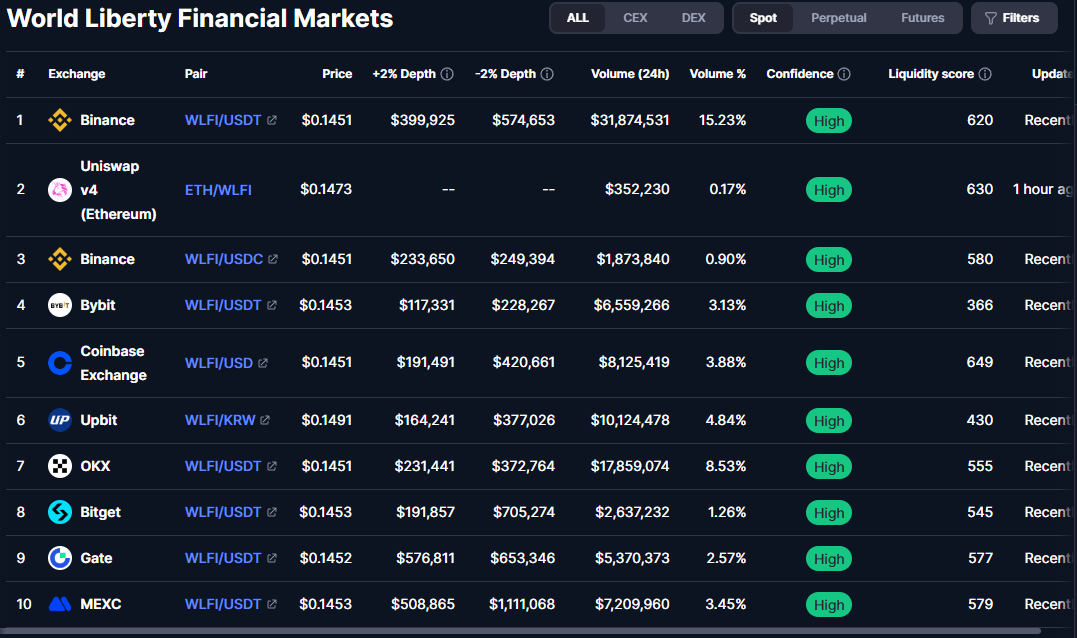Click the Uniswap v4 unicorn logo
The width and height of the screenshot is (1077, 638).
coord(60,190)
